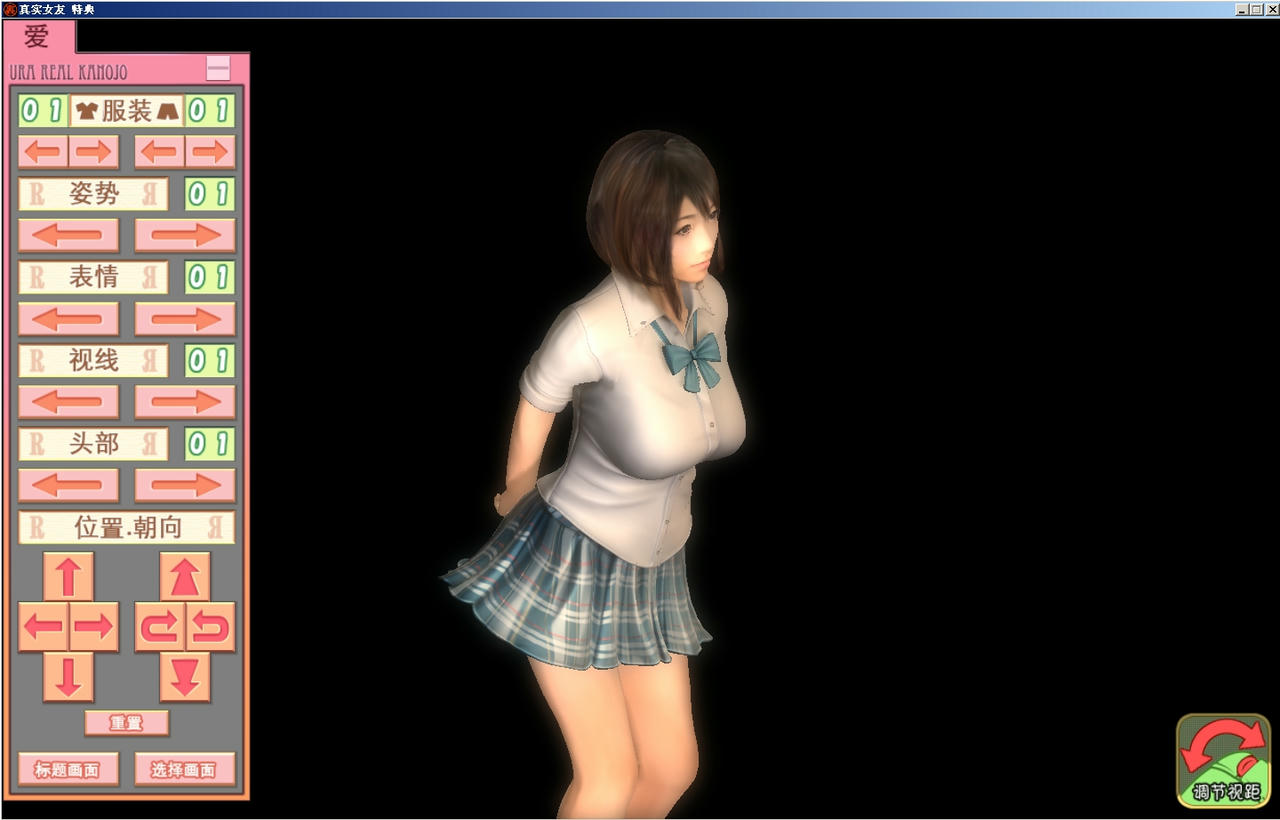
Task: Switch to the 爱 tab
Action: 38,38
